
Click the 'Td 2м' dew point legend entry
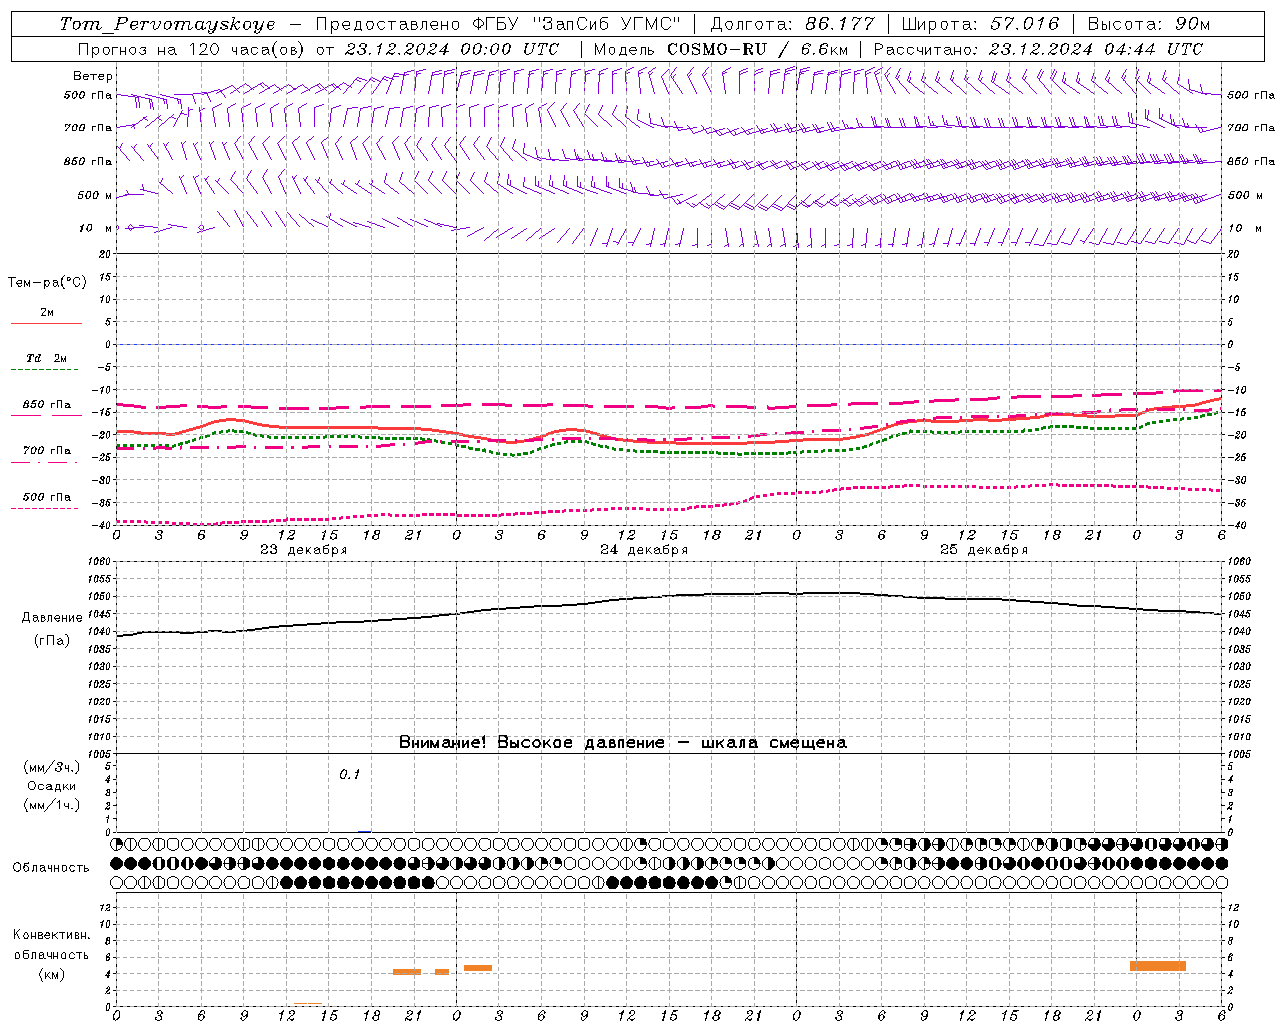coord(47,358)
